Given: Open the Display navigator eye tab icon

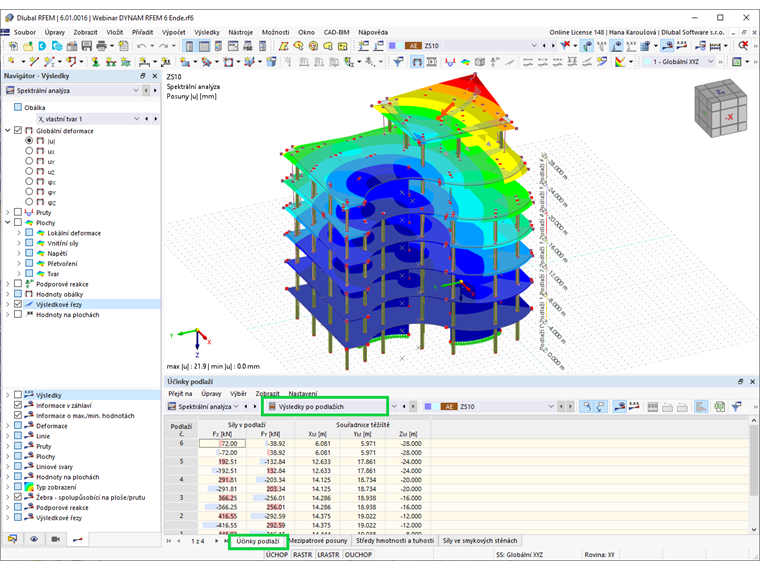Looking at the screenshot, I should 34,539.
